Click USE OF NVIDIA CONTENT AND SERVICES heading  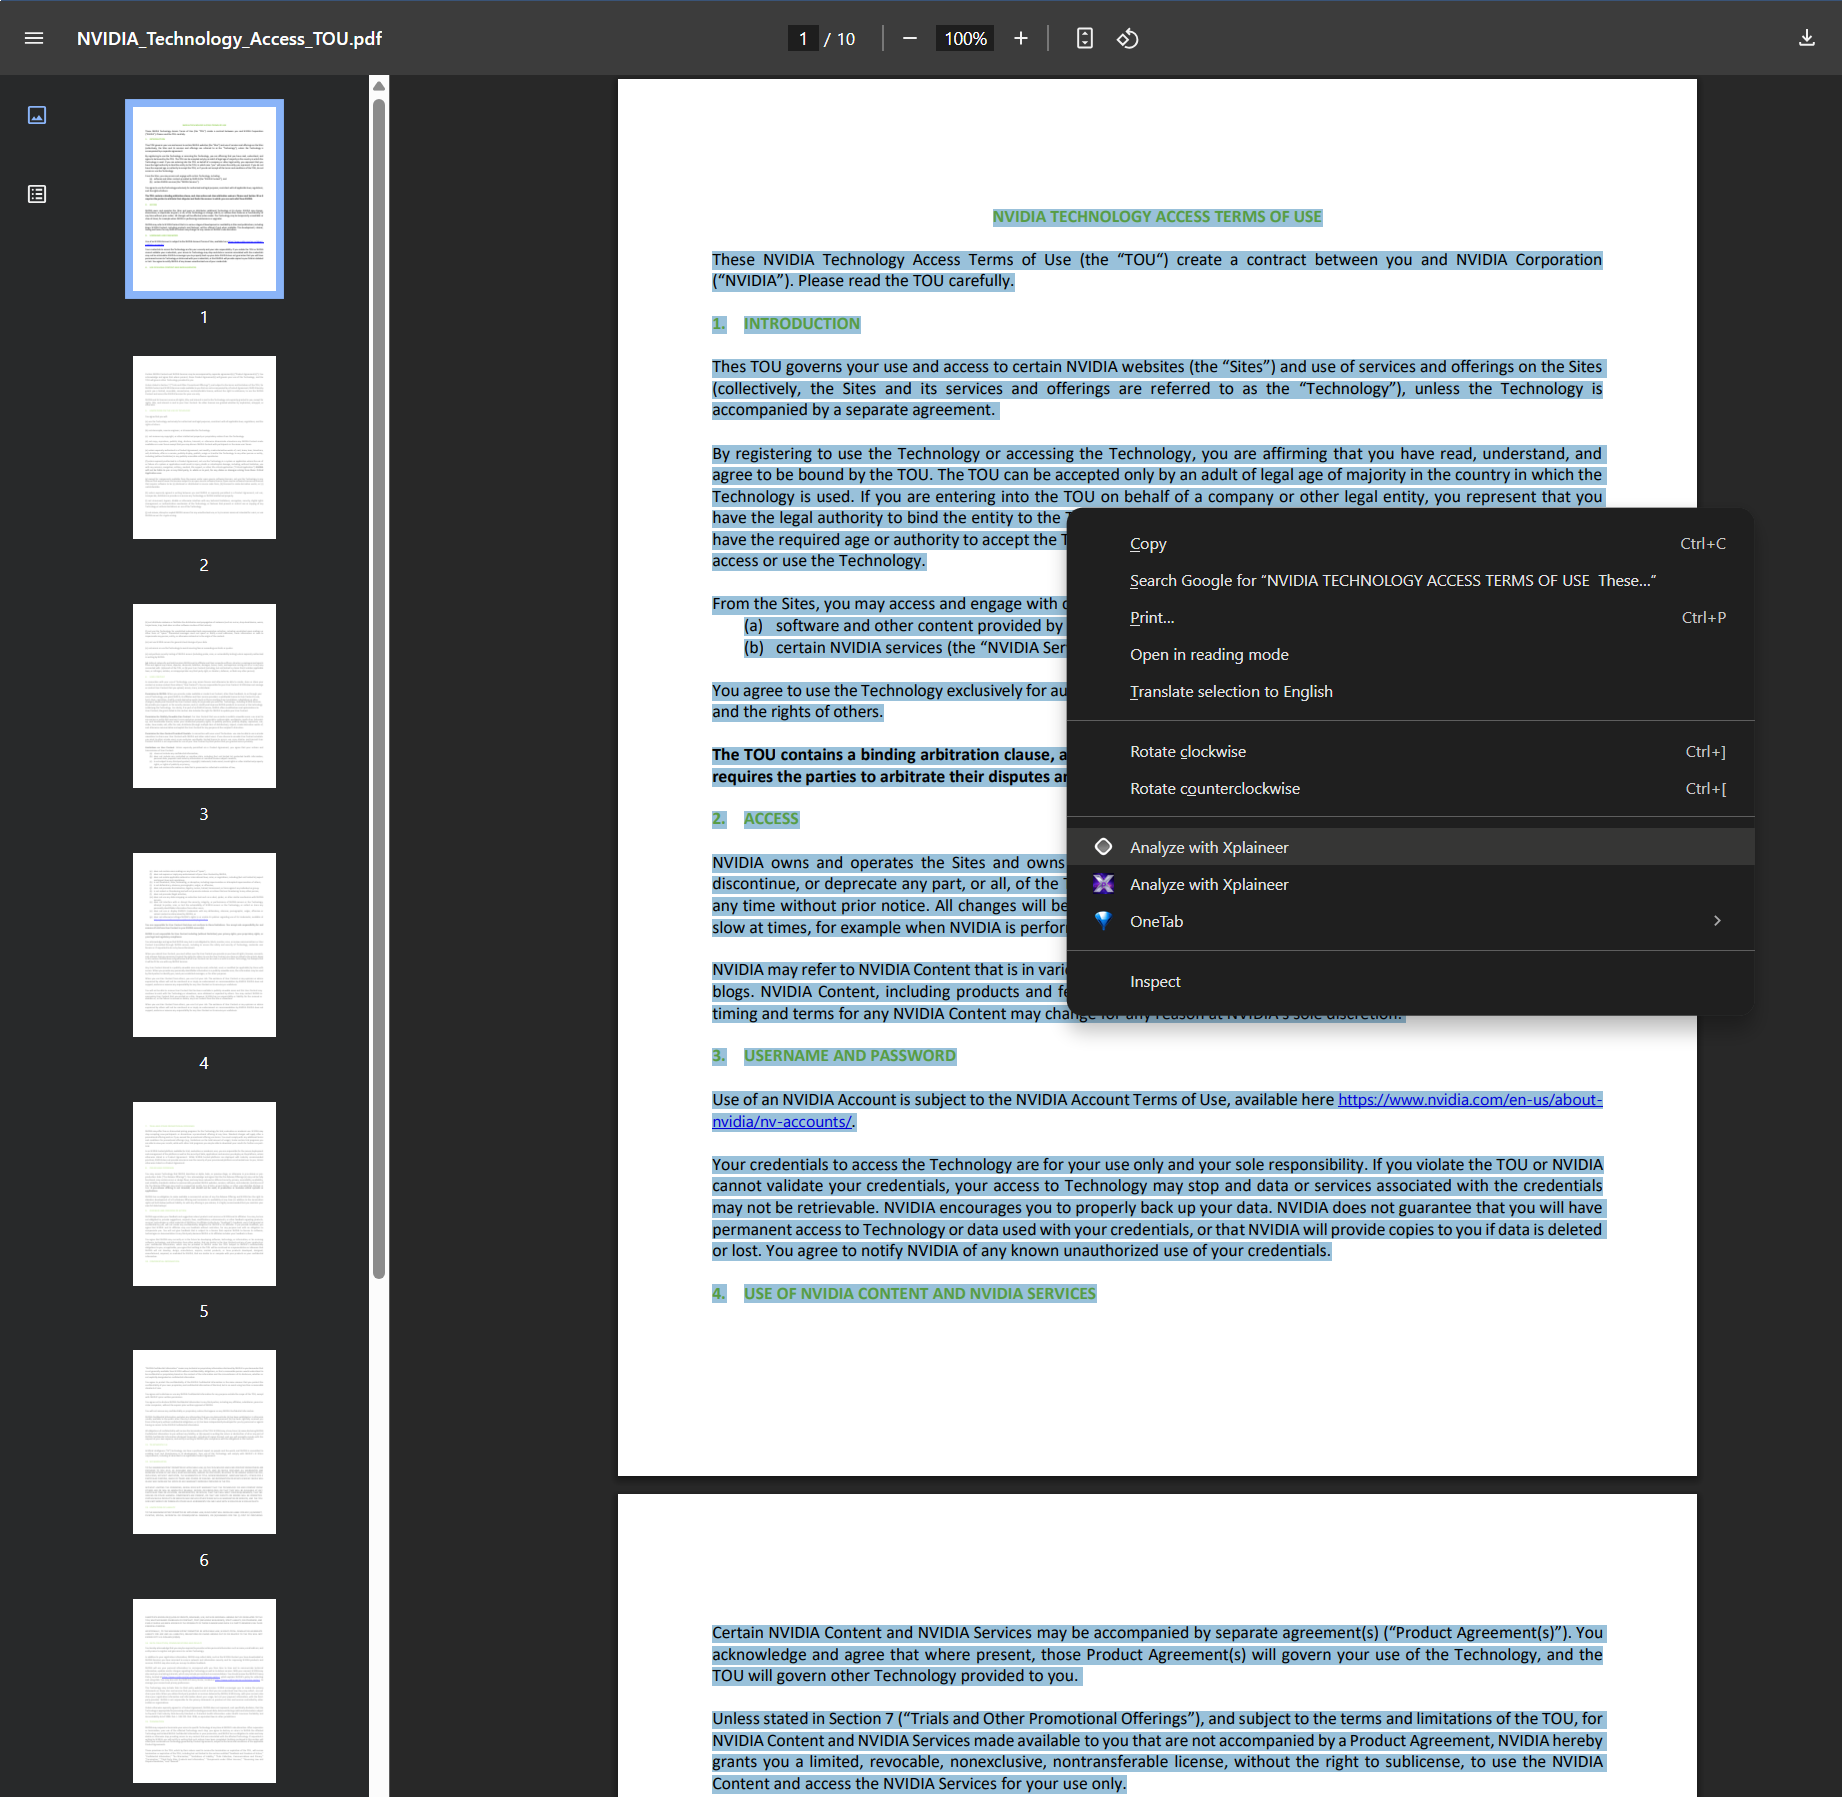point(919,1294)
